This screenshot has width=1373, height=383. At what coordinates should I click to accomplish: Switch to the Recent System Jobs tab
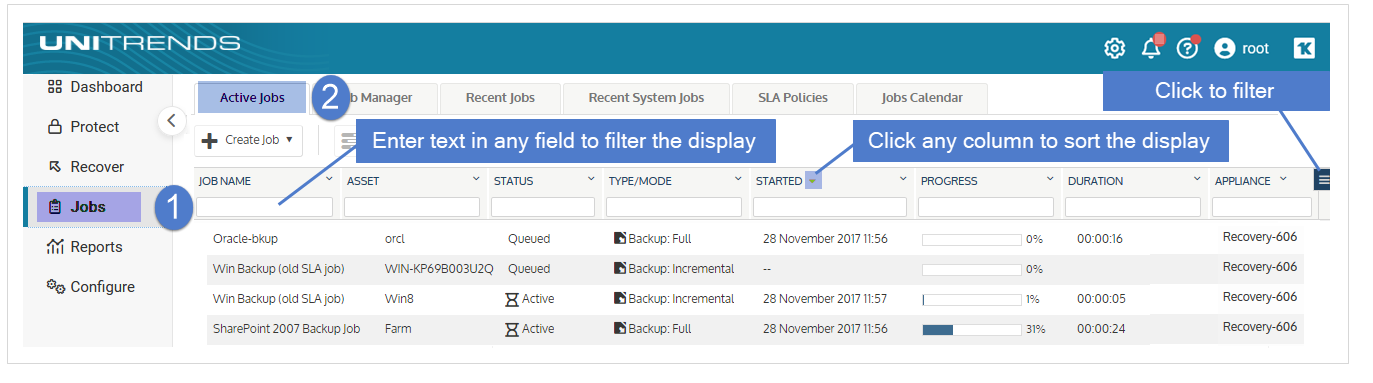[x=646, y=98]
